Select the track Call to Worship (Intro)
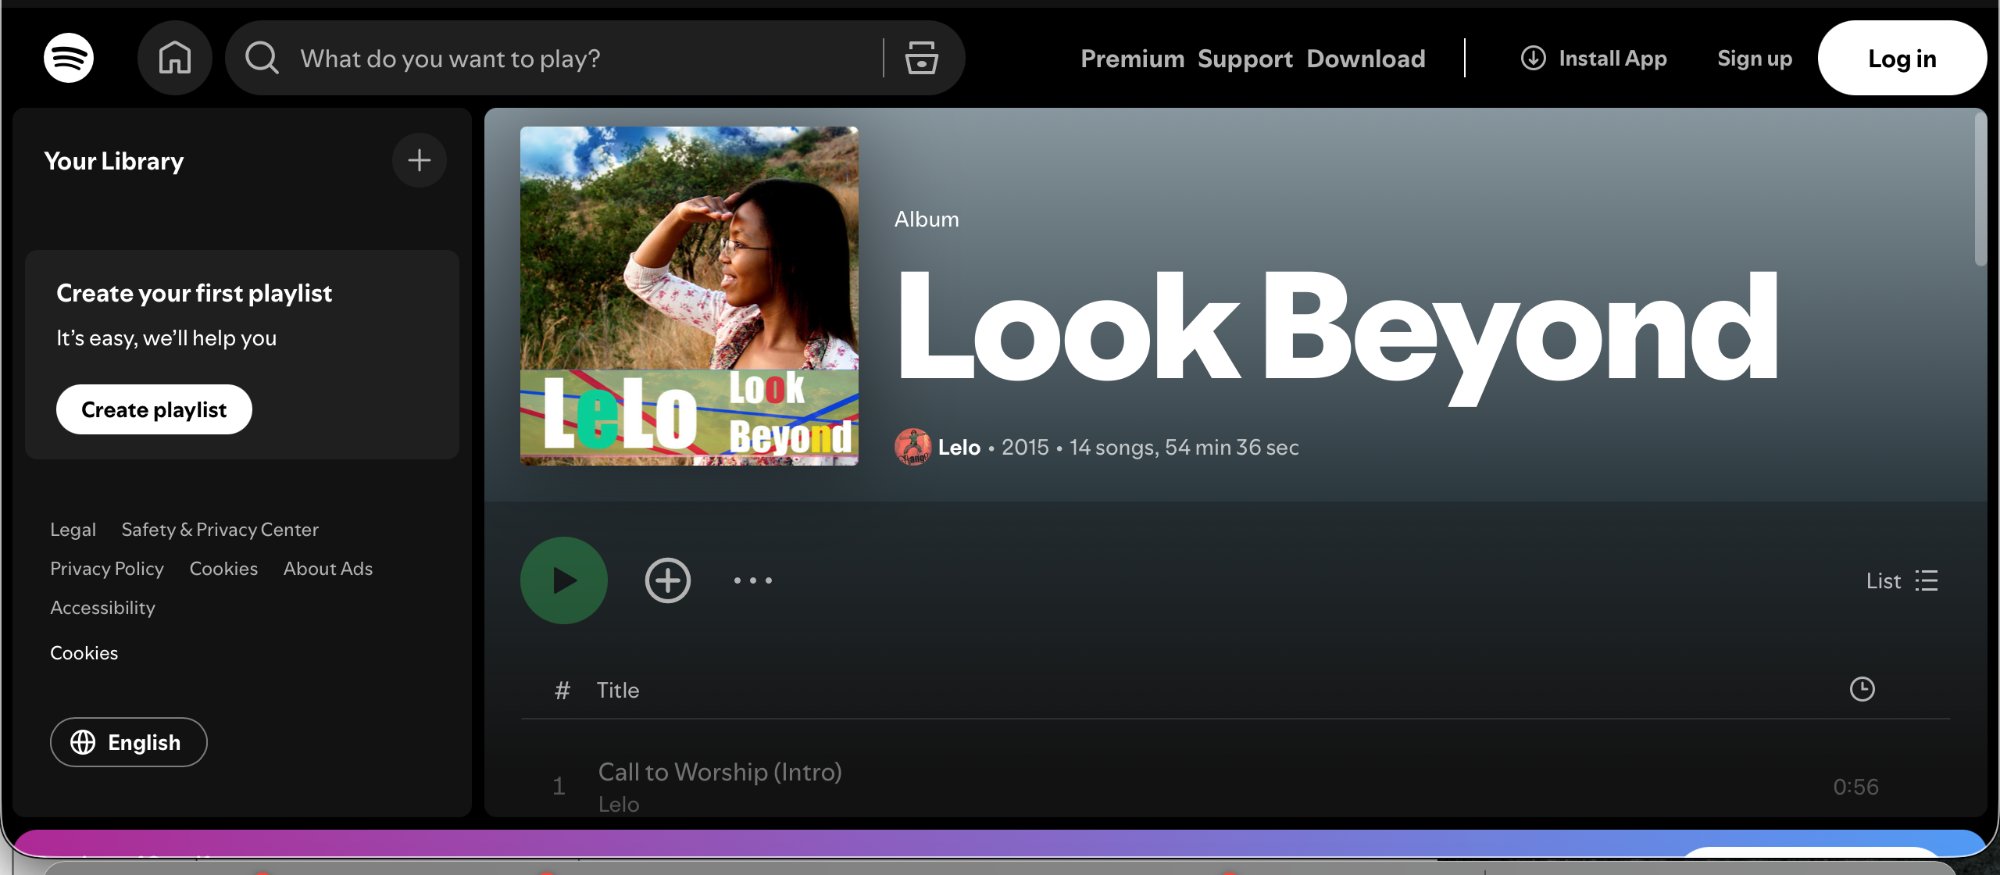 coord(720,772)
